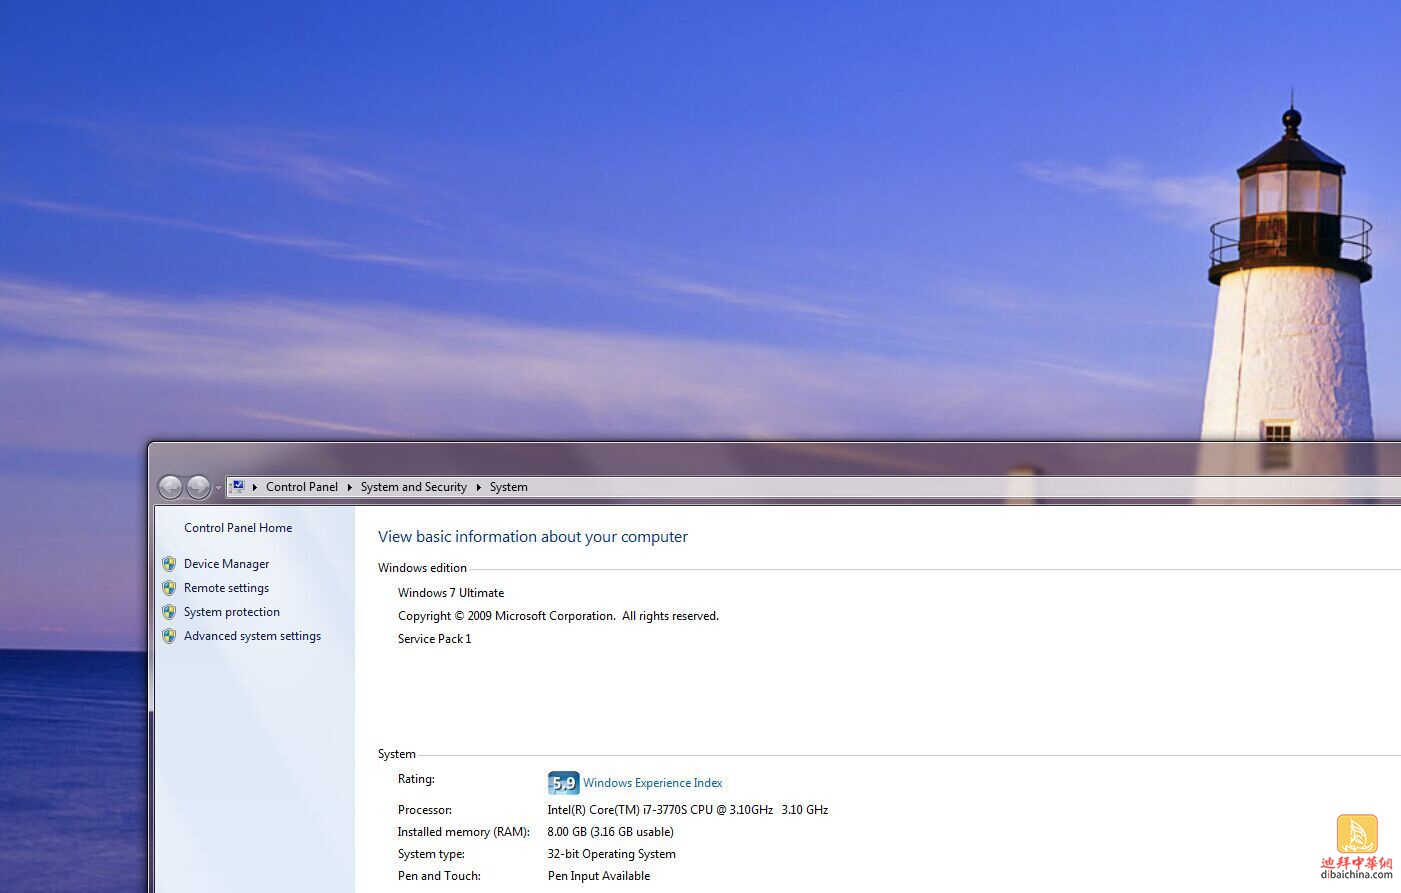Click the Rating label
Screen dimensions: 1401x893
point(416,779)
